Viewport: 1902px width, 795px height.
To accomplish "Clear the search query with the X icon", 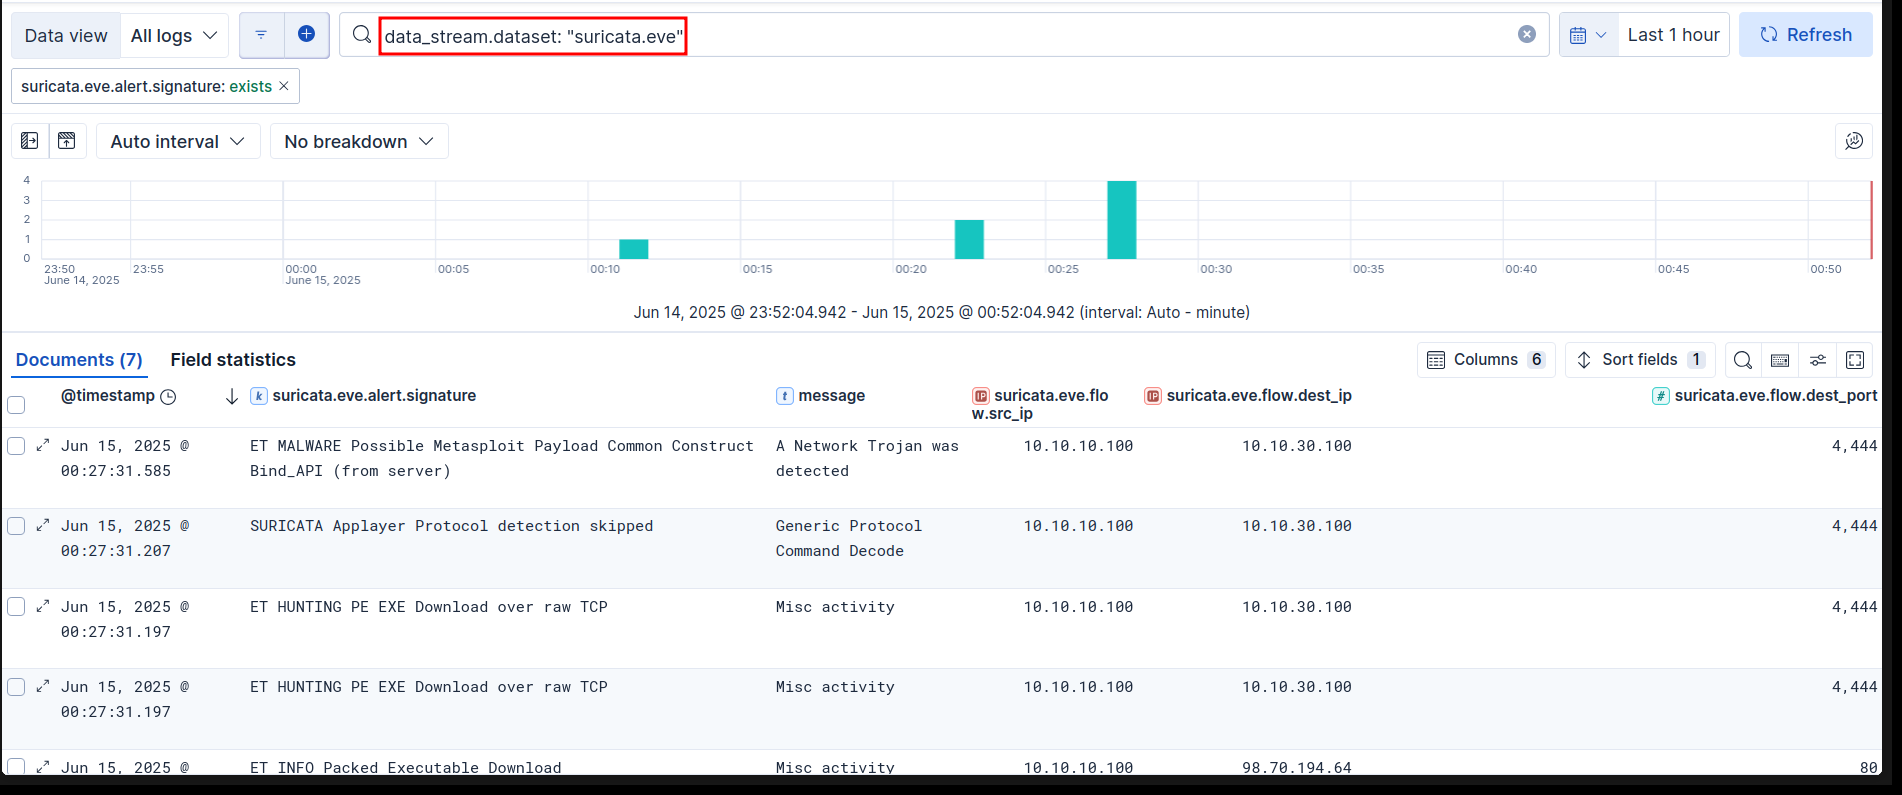I will [1526, 35].
